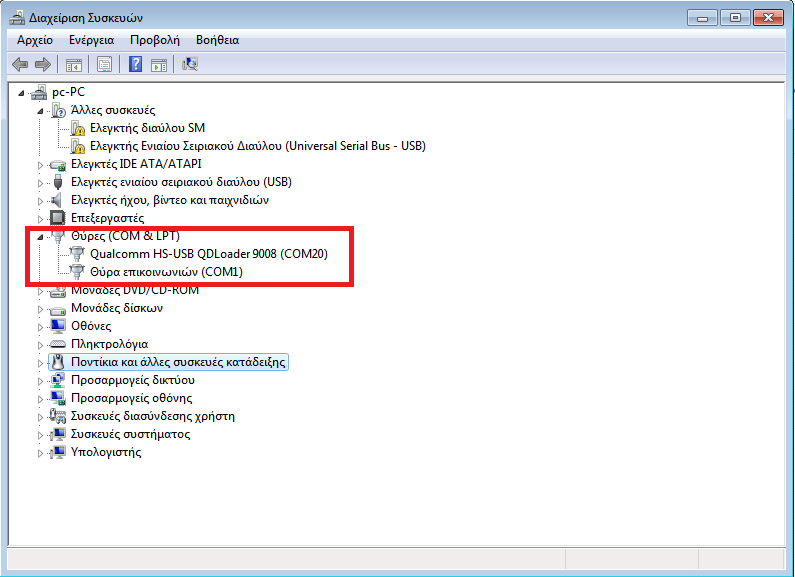Toggle the show/hide console tree toolbar icon
Viewport: 795px width, 577px height.
73,65
